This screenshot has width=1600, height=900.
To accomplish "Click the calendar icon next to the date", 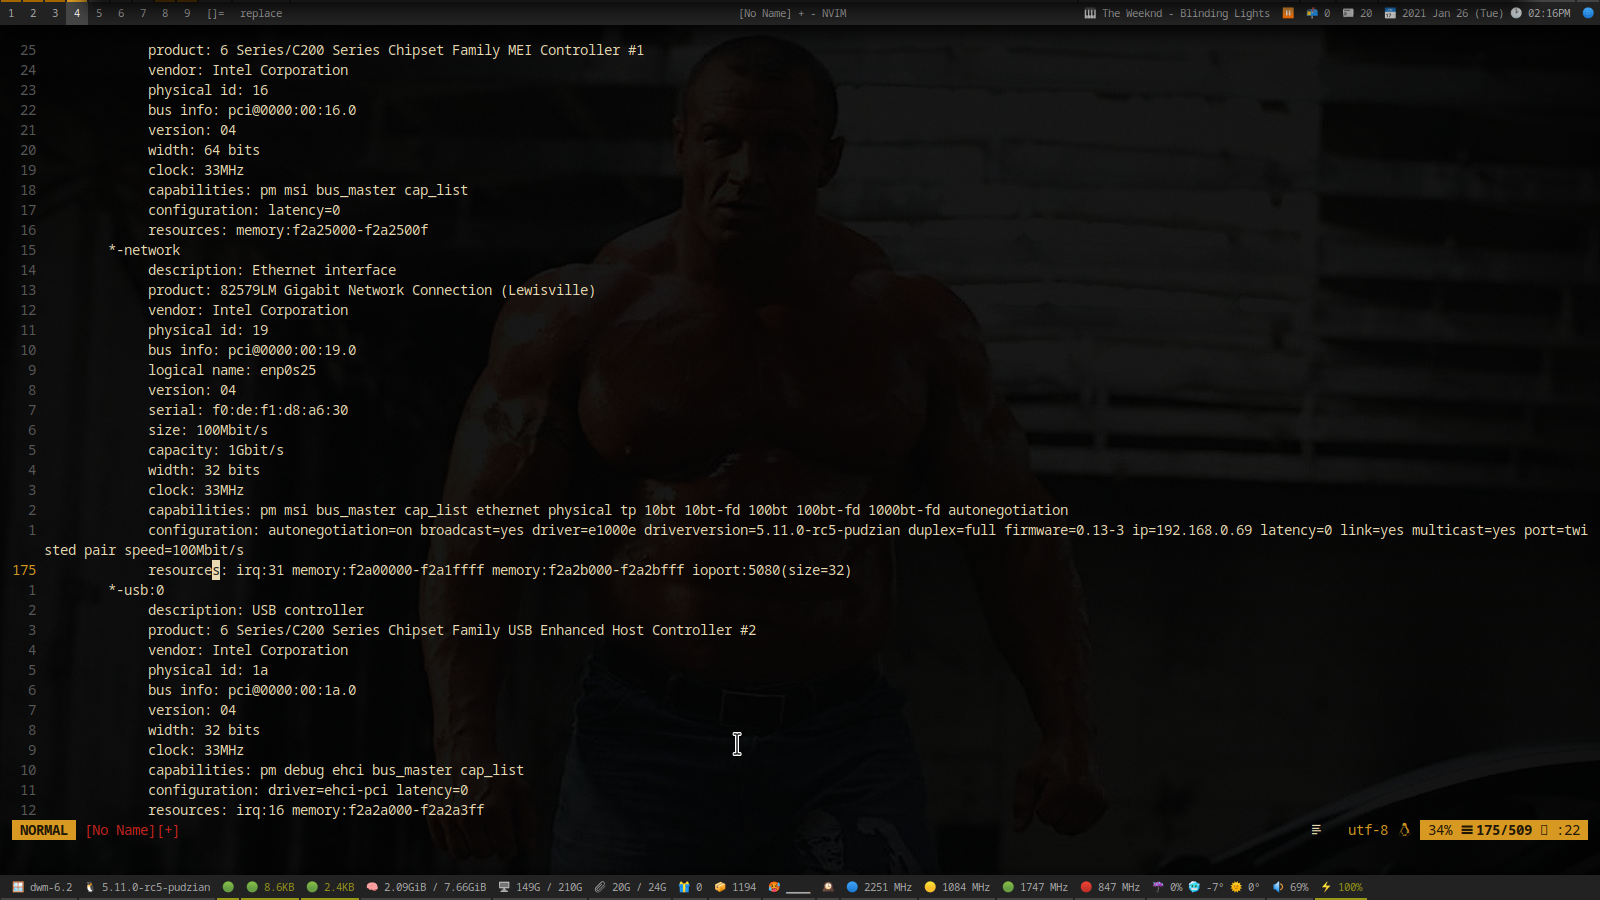I will coord(1390,13).
